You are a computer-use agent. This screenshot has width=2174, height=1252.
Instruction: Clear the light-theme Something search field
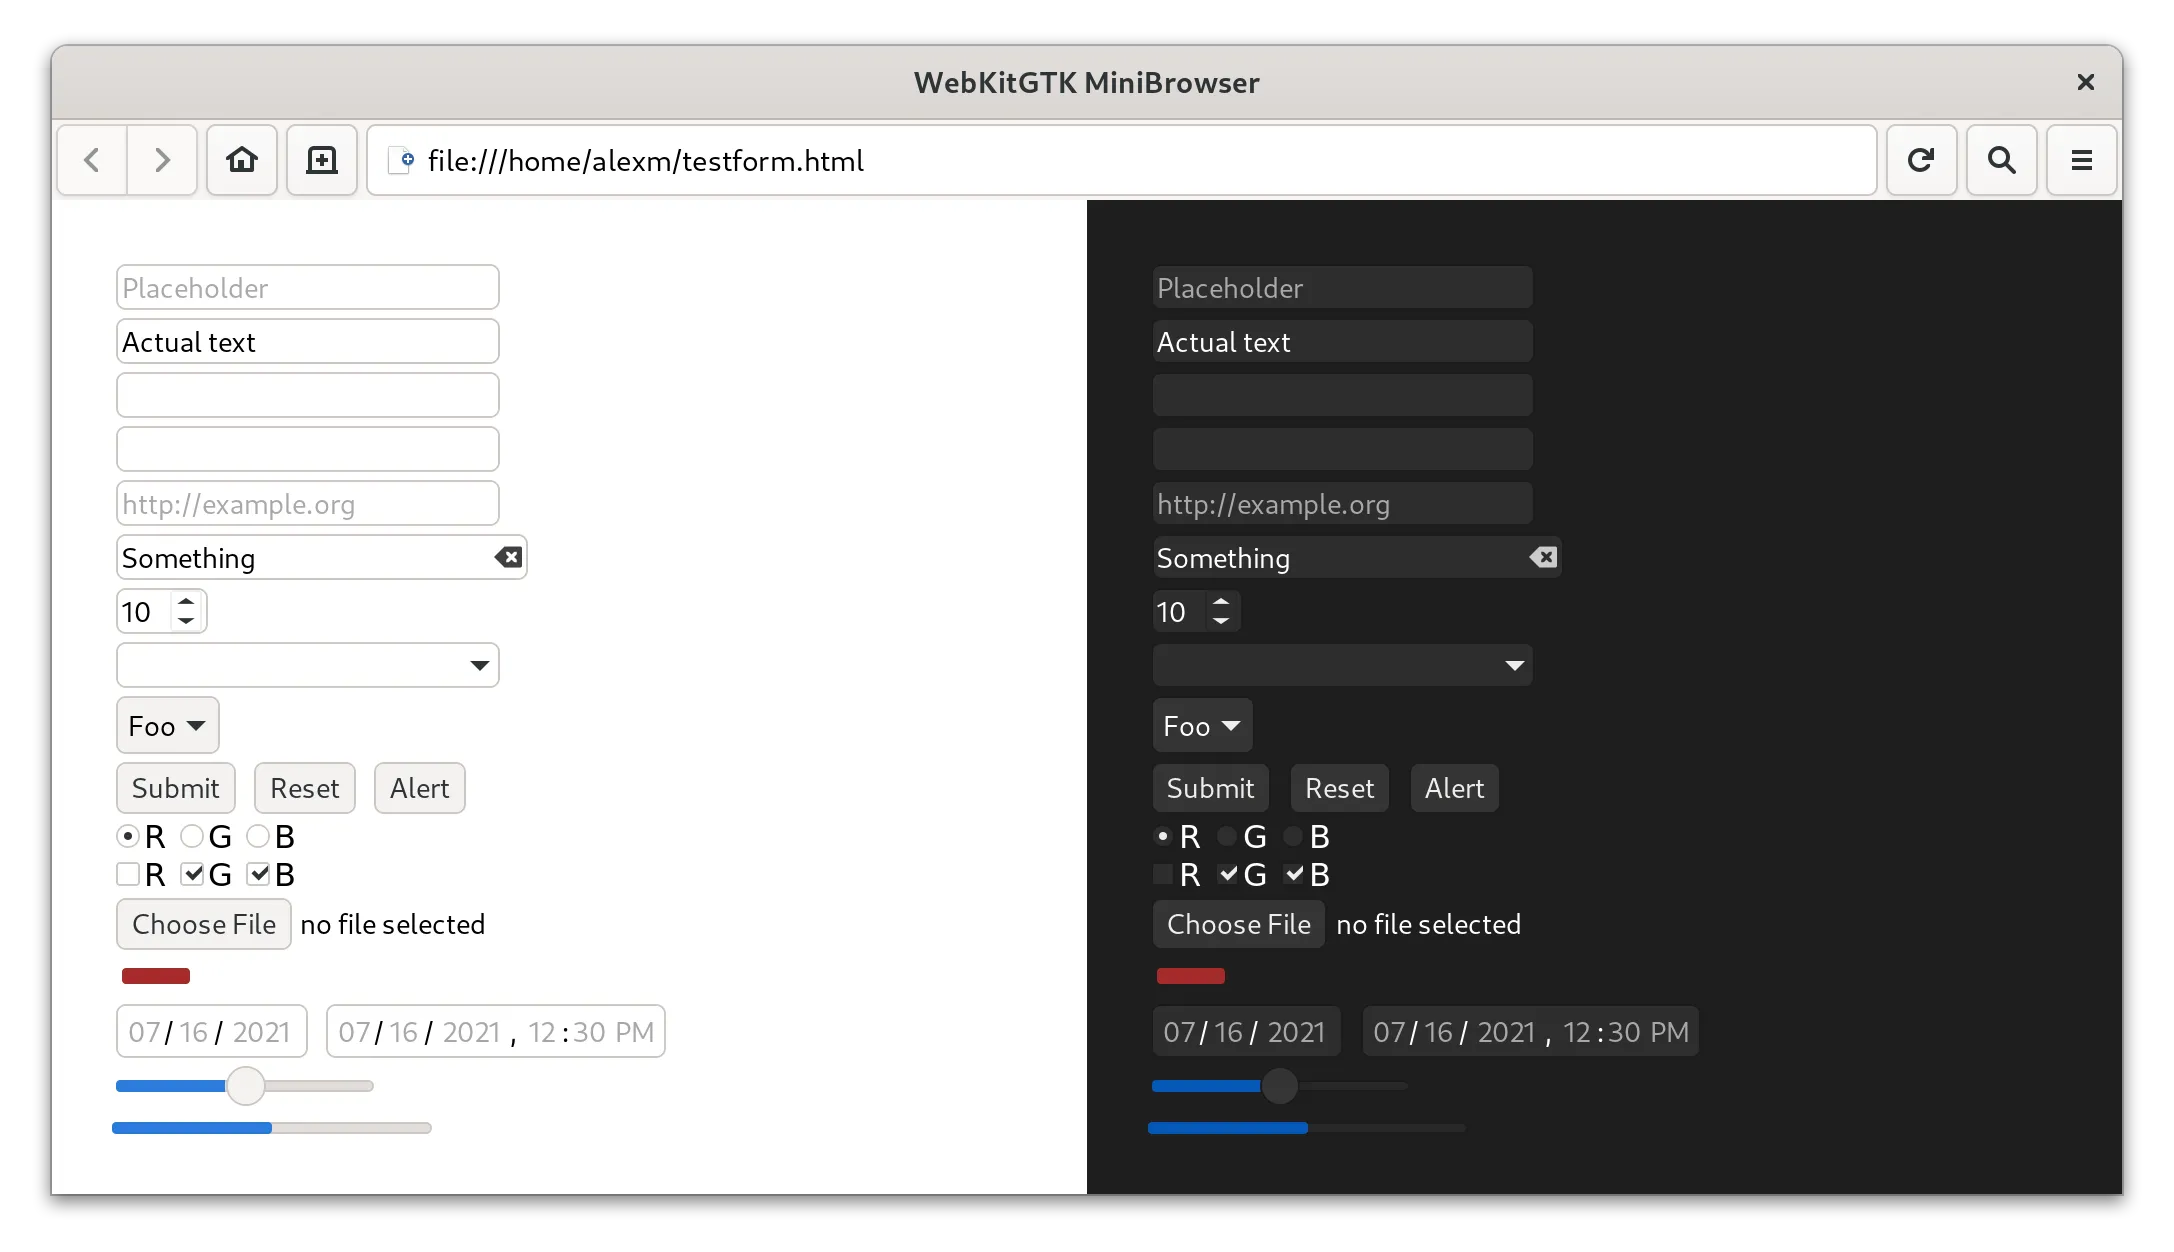pyautogui.click(x=508, y=557)
